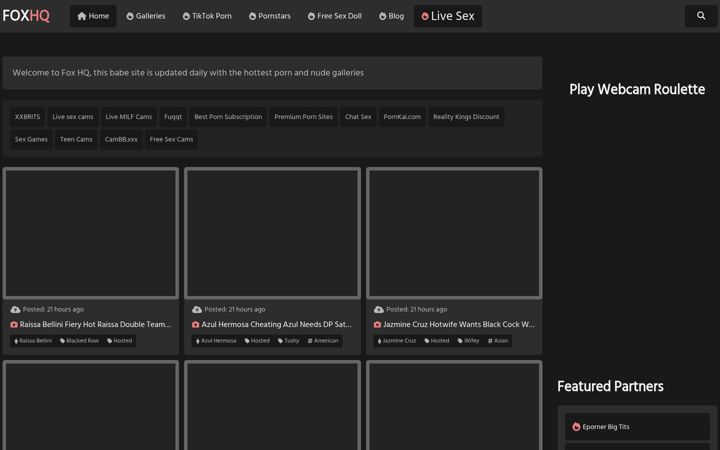The height and width of the screenshot is (450, 720).
Task: Open the Free Sex Doll nav item
Action: (x=335, y=16)
